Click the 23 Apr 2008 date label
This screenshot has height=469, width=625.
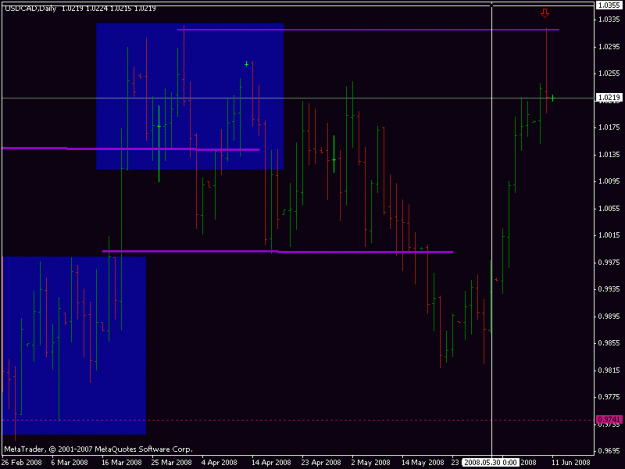[321, 462]
